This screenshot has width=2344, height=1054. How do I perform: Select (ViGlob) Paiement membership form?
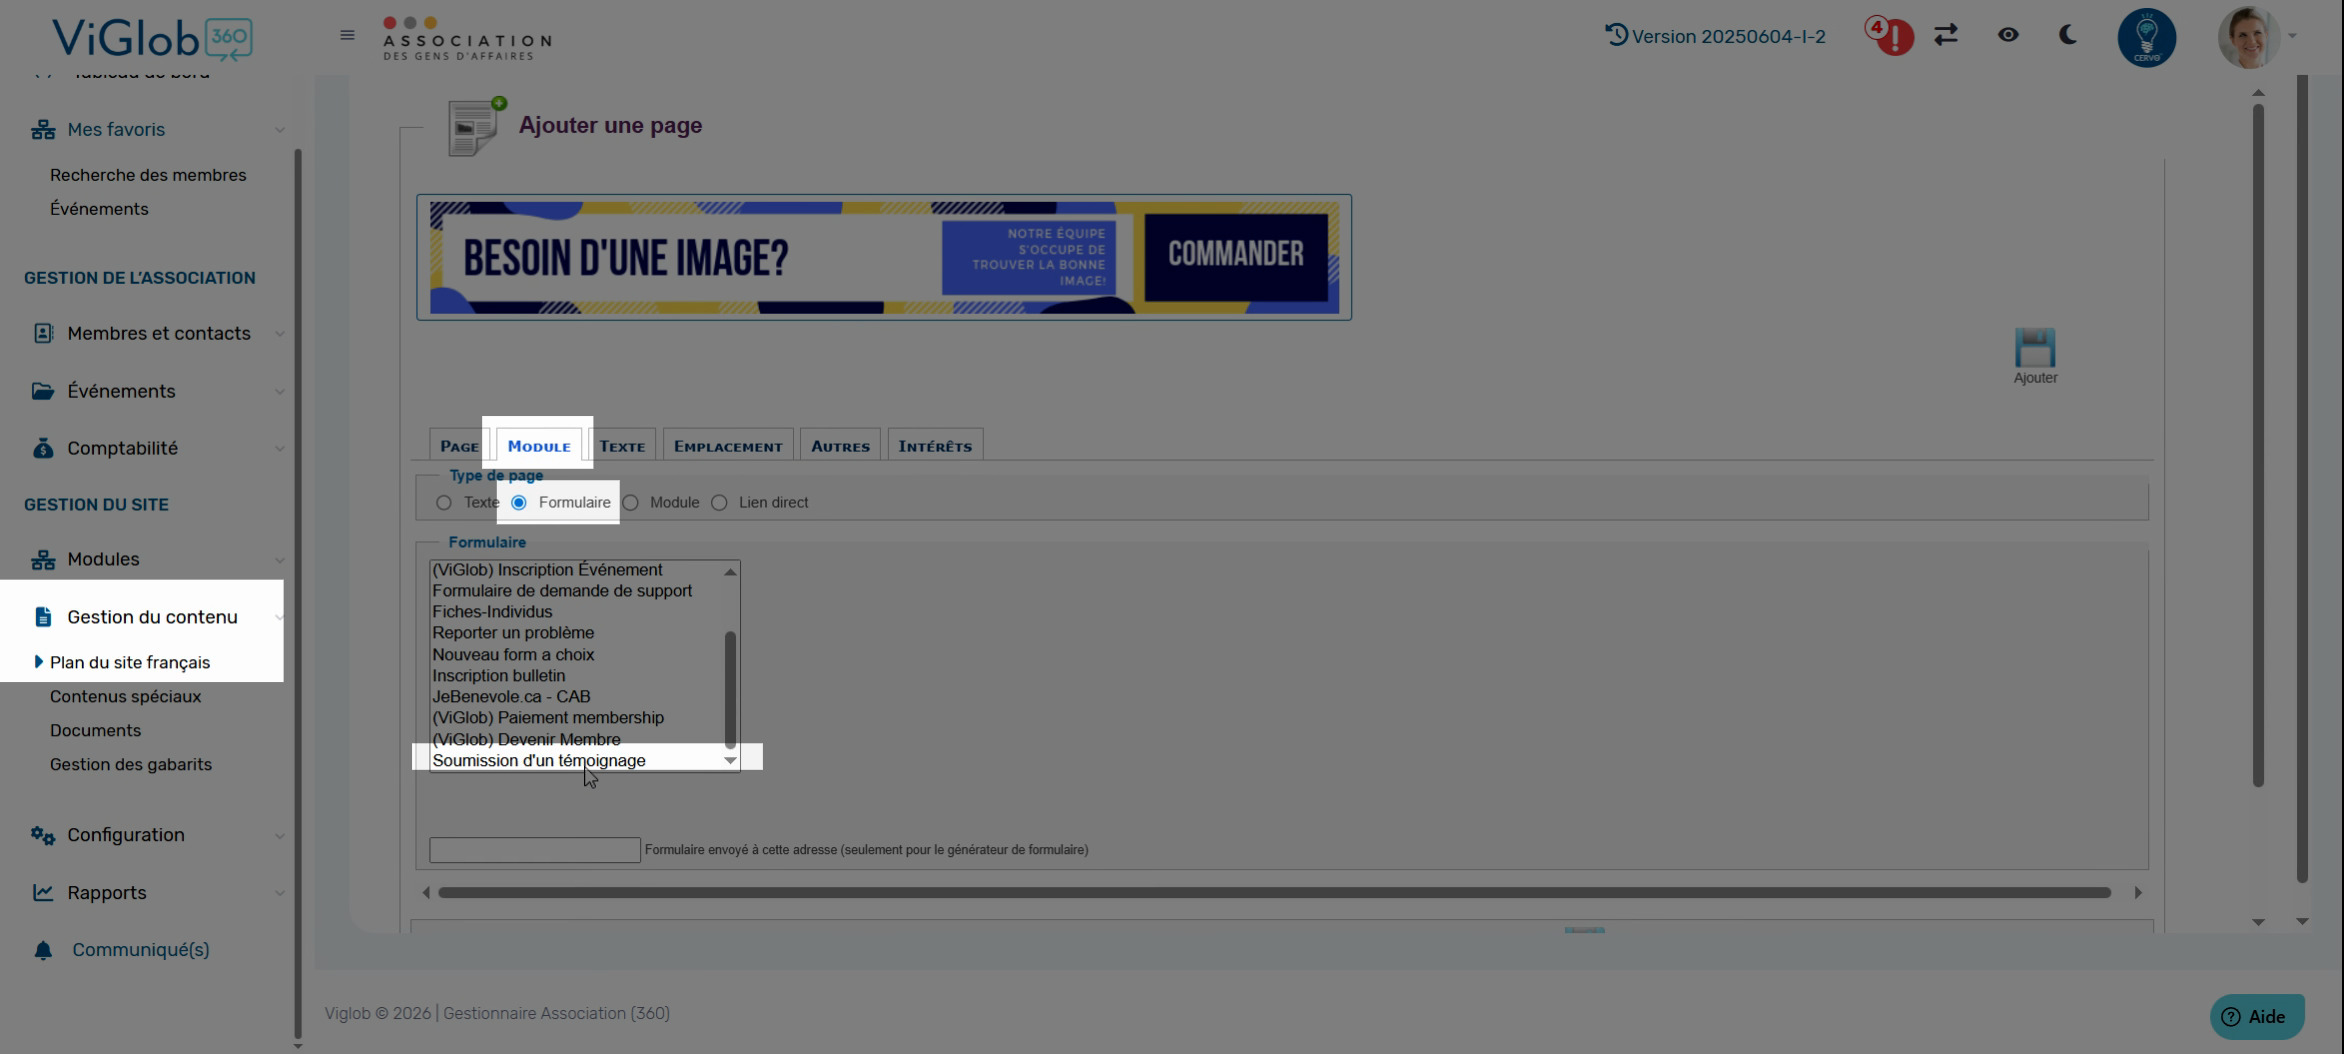(x=548, y=718)
